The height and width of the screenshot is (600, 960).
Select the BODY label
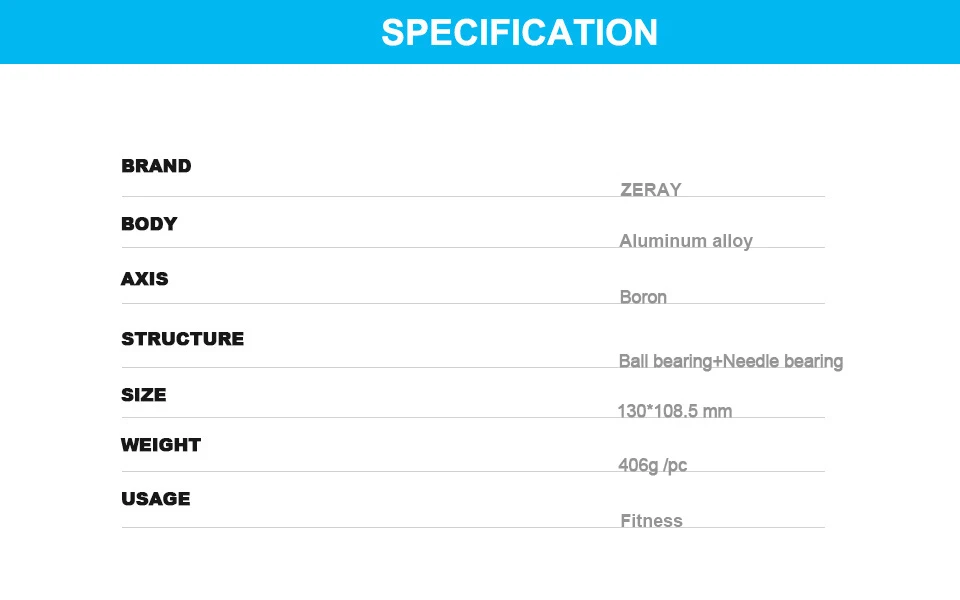point(149,224)
